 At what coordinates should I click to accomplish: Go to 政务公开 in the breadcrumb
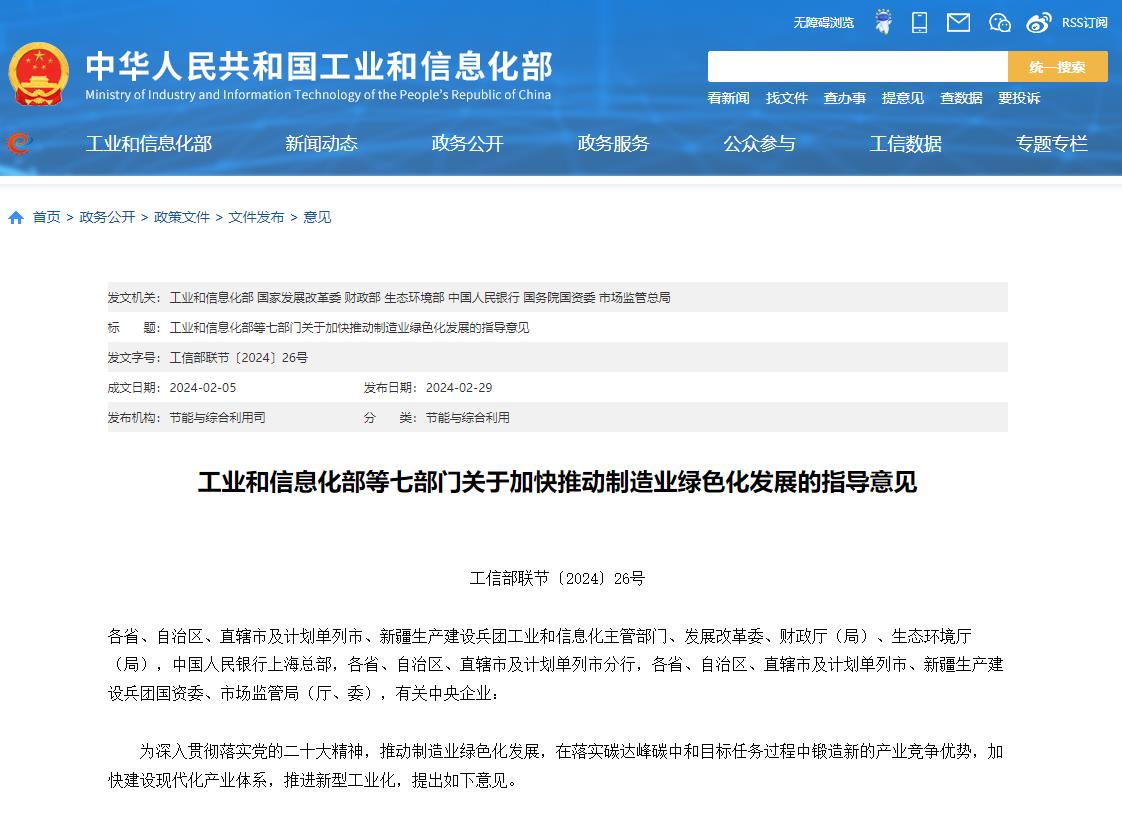[x=107, y=218]
